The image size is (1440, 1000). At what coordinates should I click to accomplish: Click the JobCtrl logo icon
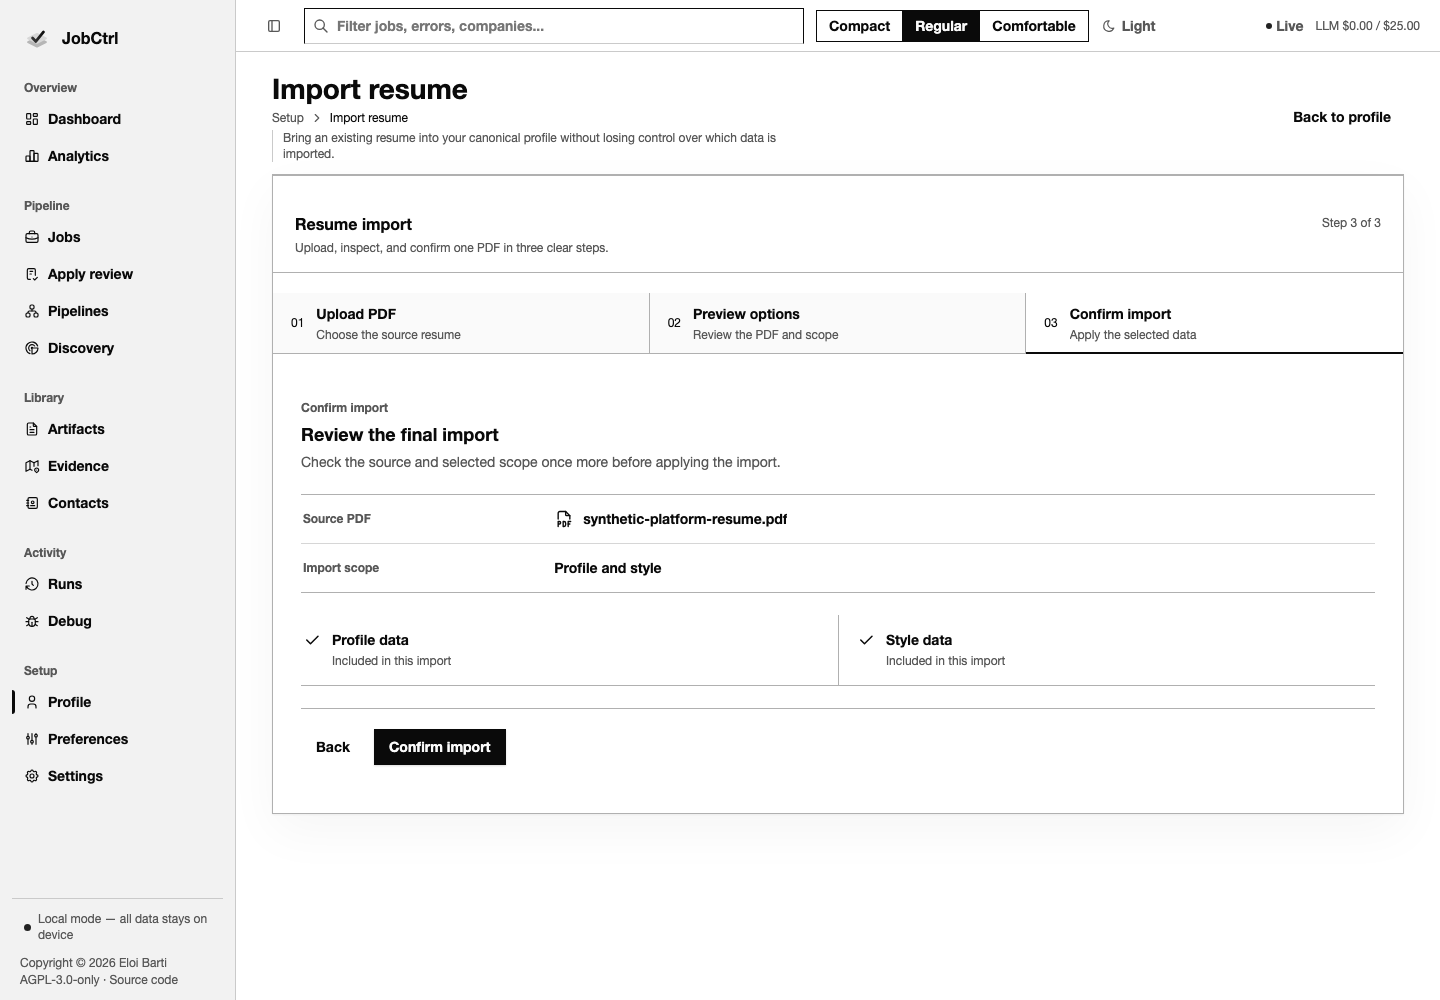pos(37,38)
